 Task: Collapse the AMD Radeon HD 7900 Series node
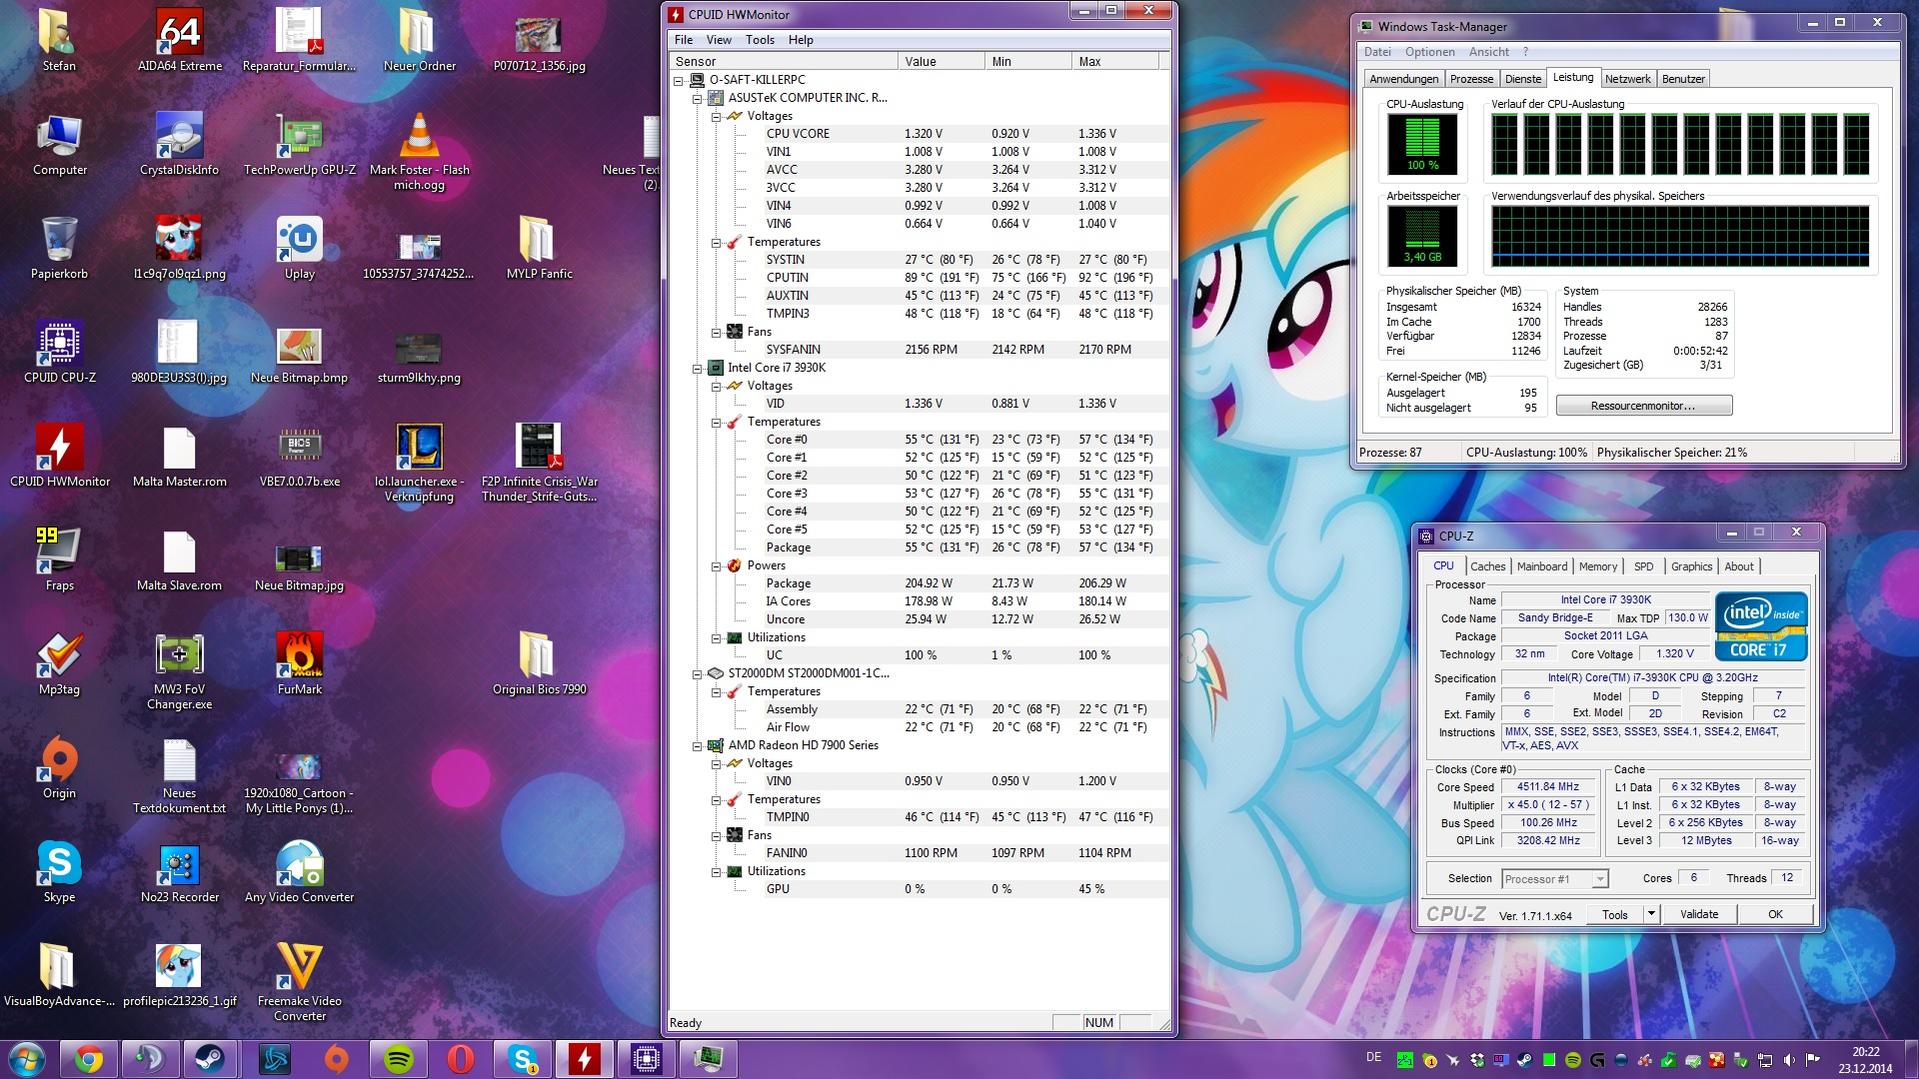(x=697, y=746)
